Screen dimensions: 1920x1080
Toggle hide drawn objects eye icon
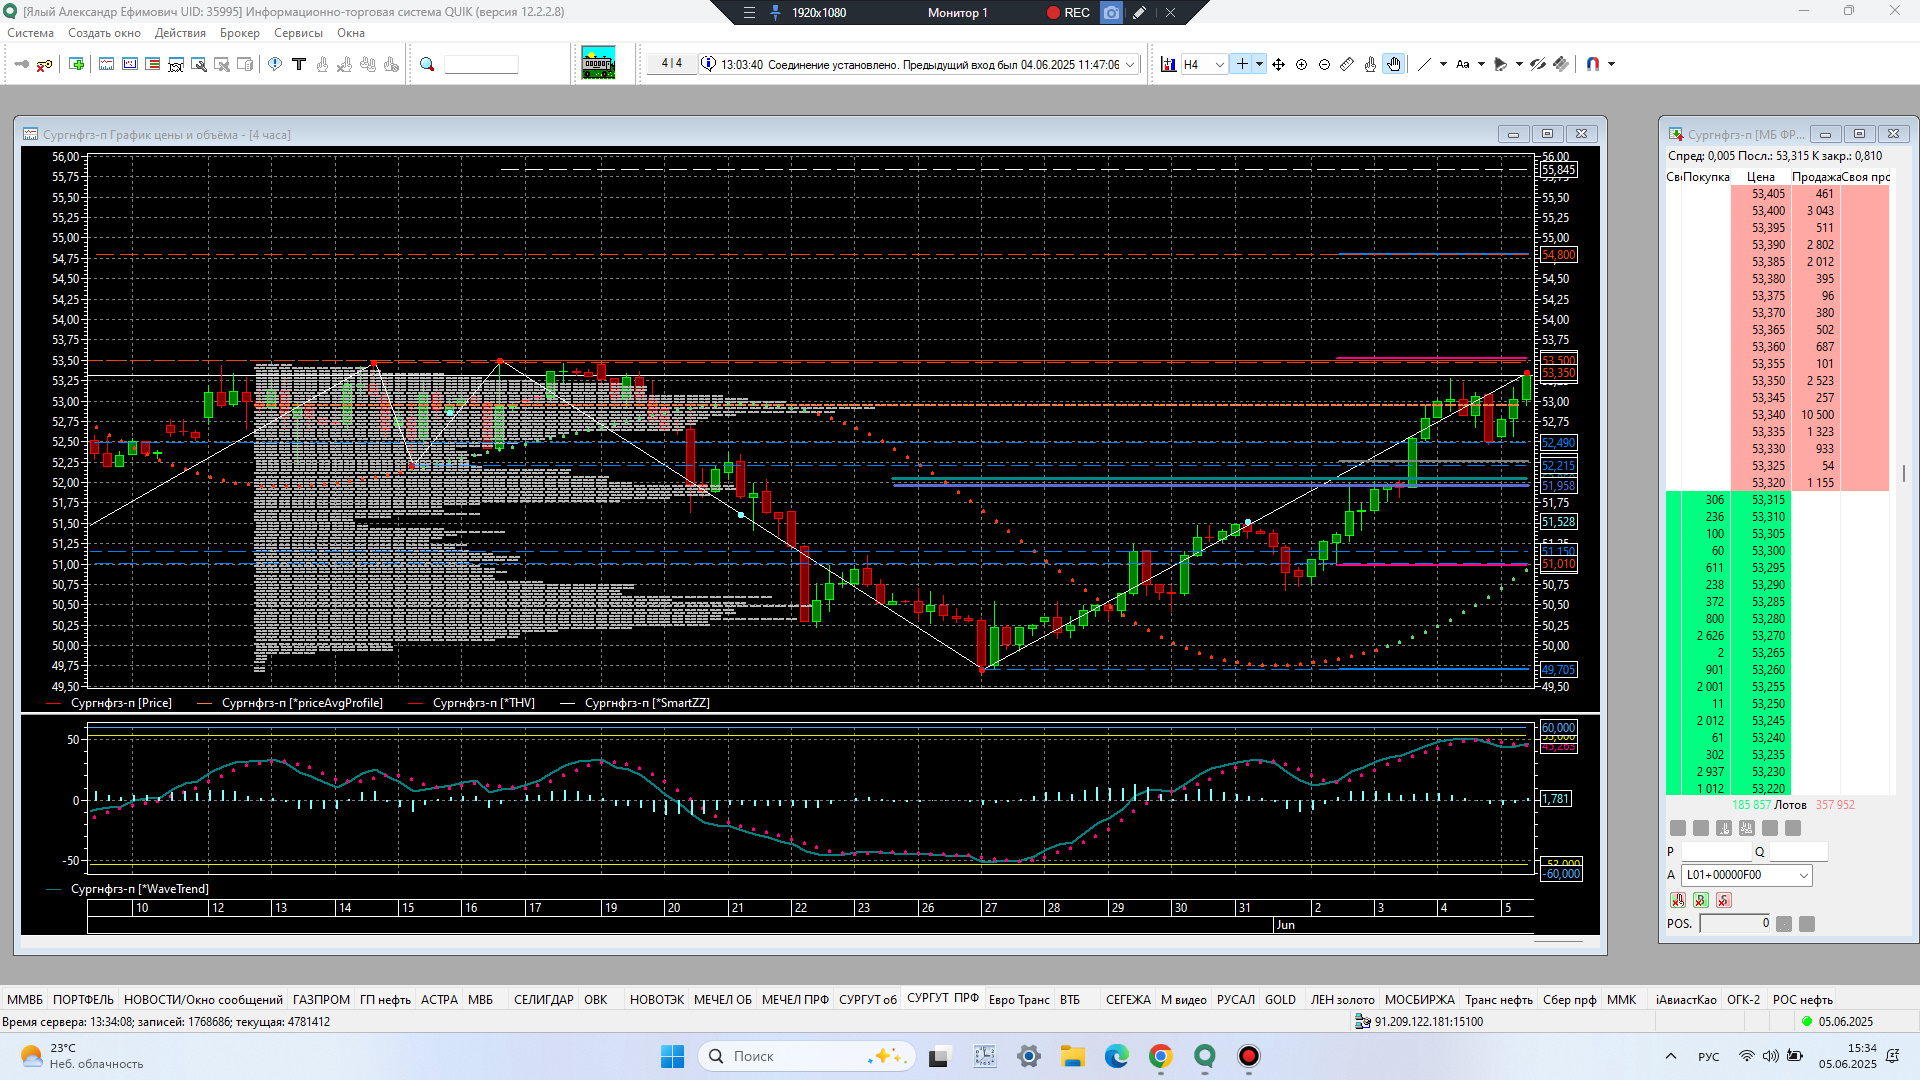pyautogui.click(x=1537, y=64)
